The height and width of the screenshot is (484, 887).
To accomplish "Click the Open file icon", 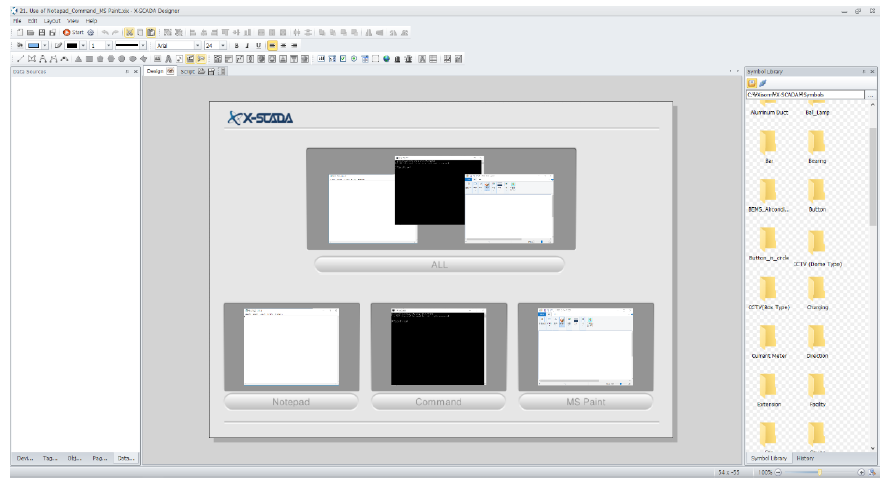I will (x=31, y=33).
